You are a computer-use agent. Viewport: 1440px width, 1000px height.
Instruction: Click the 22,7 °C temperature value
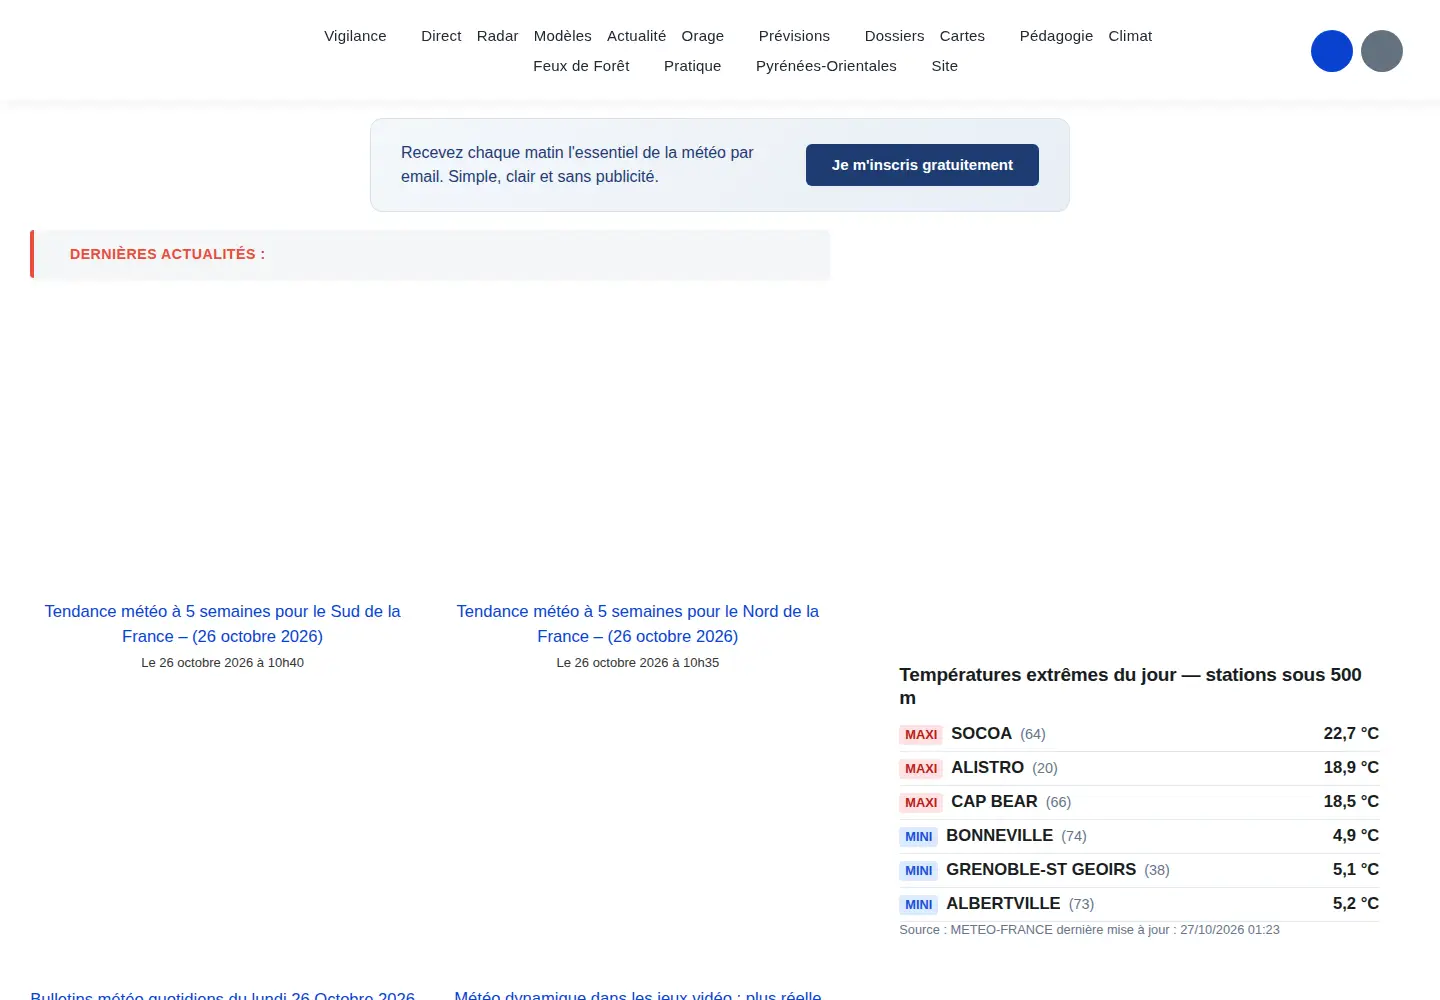(x=1351, y=733)
